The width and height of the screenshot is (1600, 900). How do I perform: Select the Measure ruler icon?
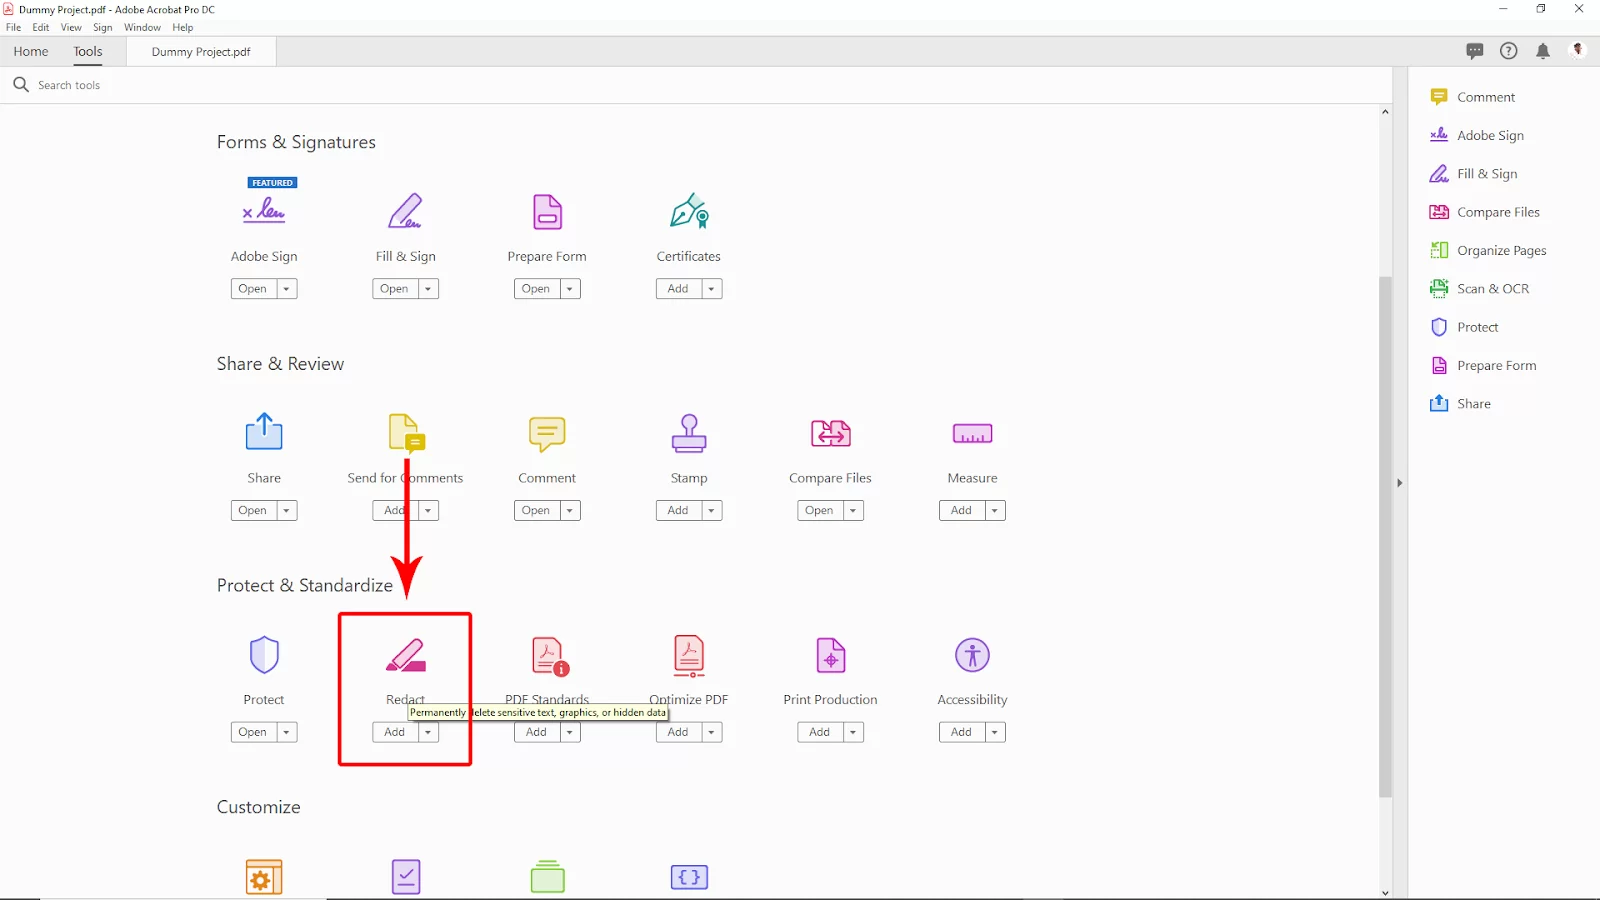pyautogui.click(x=972, y=434)
